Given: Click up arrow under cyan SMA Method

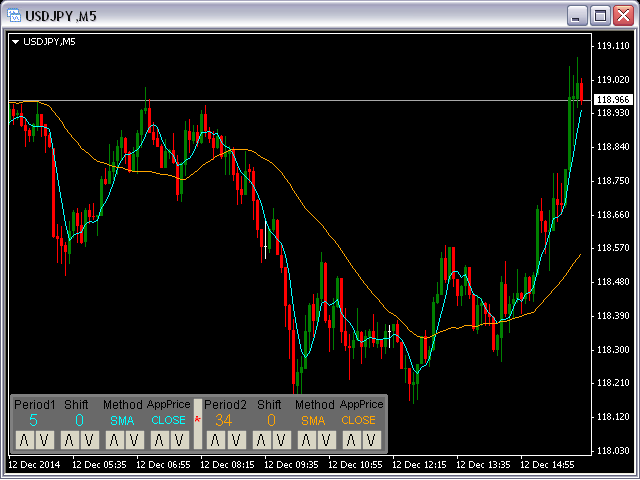Looking at the screenshot, I should (112, 440).
